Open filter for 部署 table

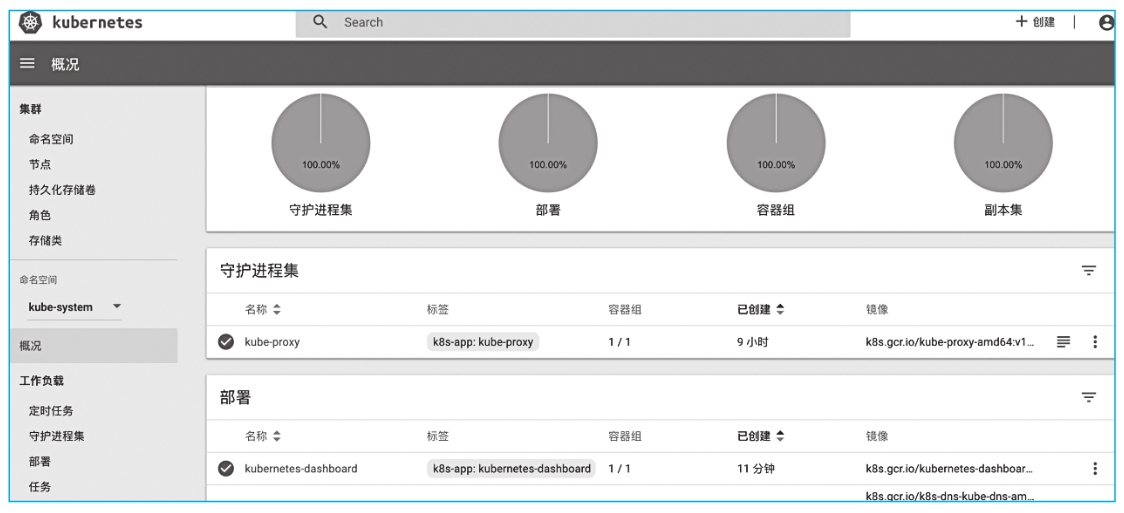point(1089,397)
